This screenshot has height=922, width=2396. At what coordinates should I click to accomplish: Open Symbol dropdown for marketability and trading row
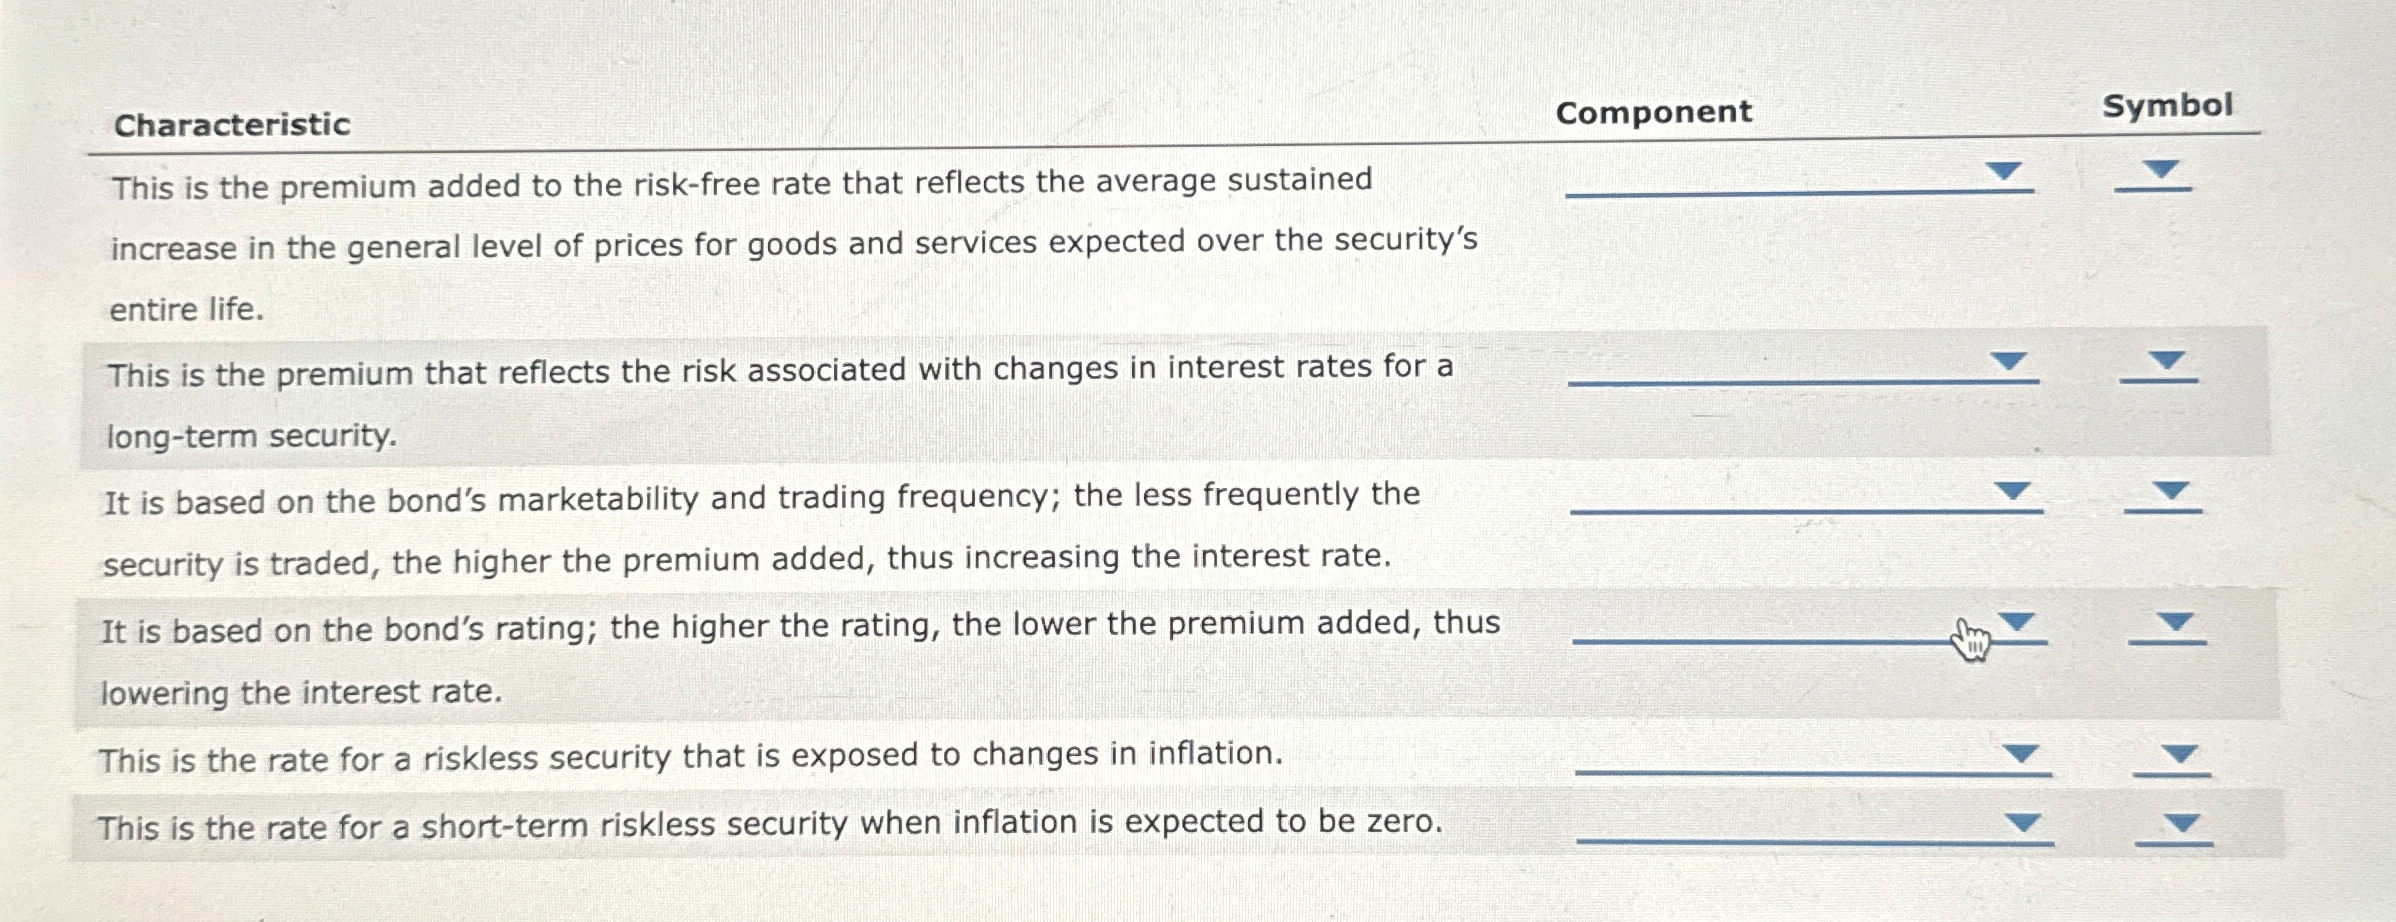[x=2163, y=494]
